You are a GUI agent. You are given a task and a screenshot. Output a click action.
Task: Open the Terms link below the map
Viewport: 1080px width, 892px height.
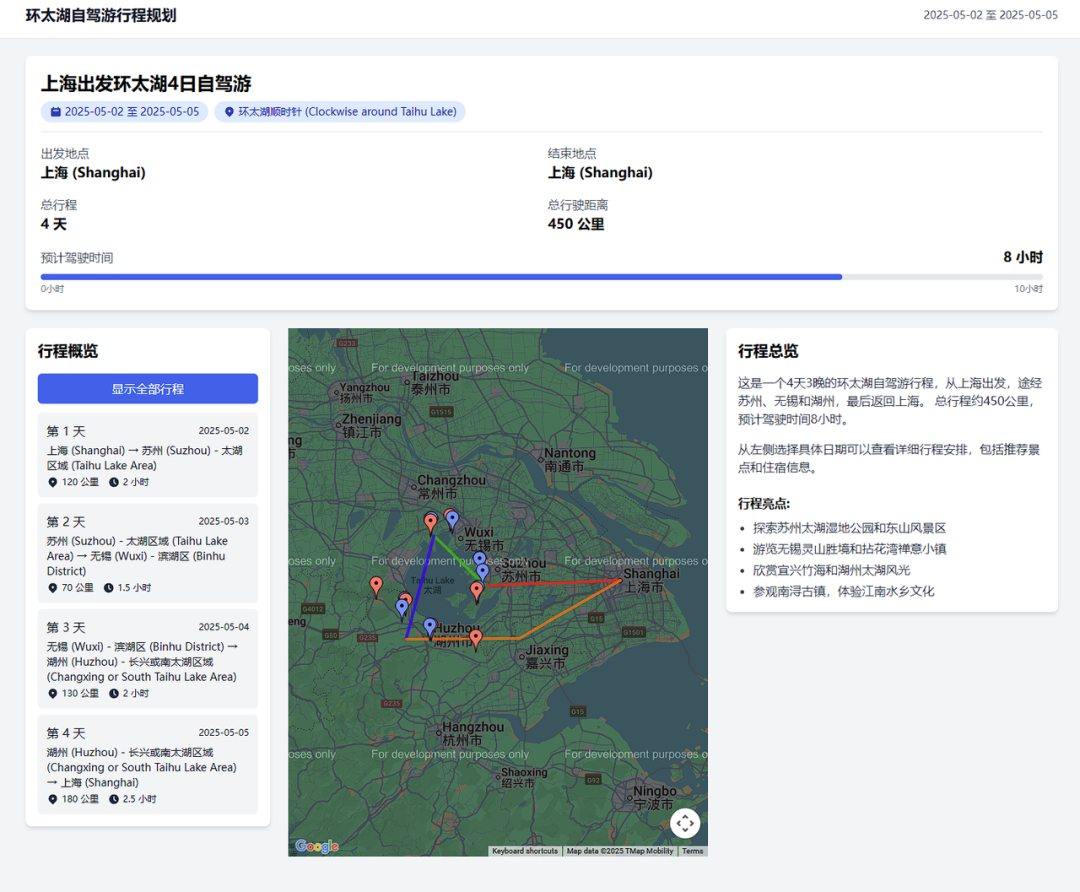click(693, 850)
